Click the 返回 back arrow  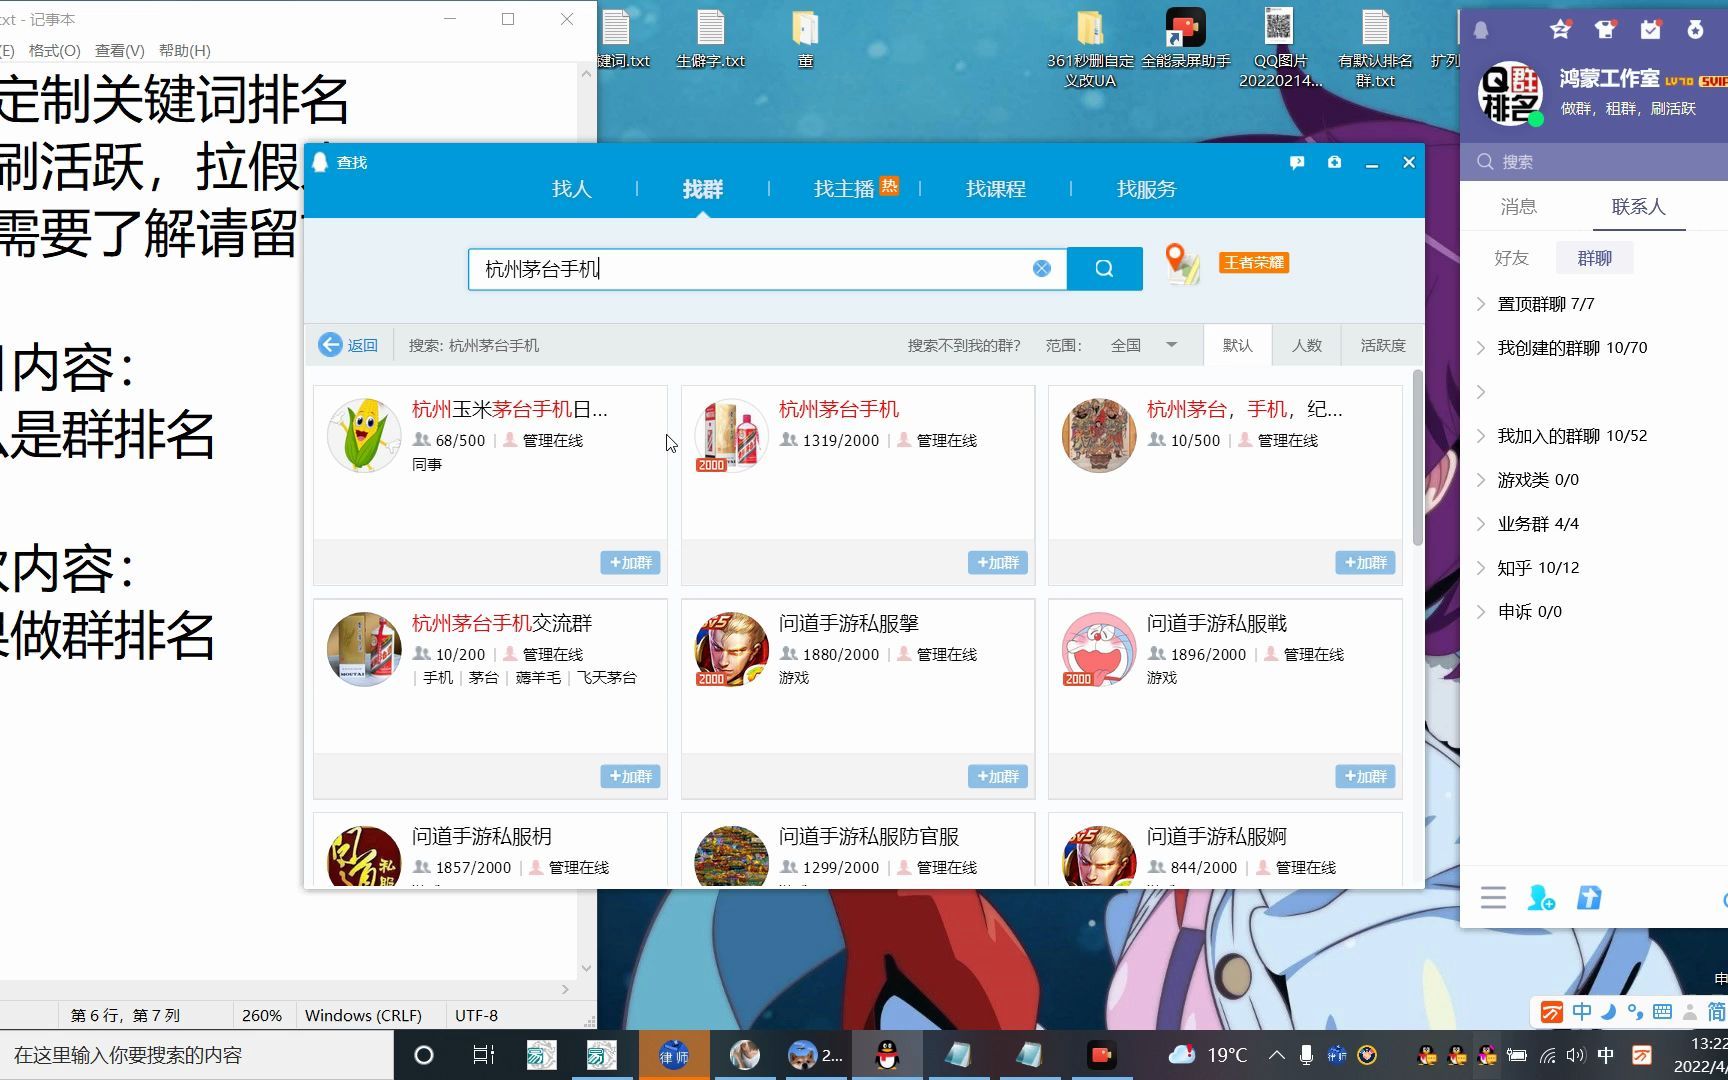pyautogui.click(x=348, y=345)
